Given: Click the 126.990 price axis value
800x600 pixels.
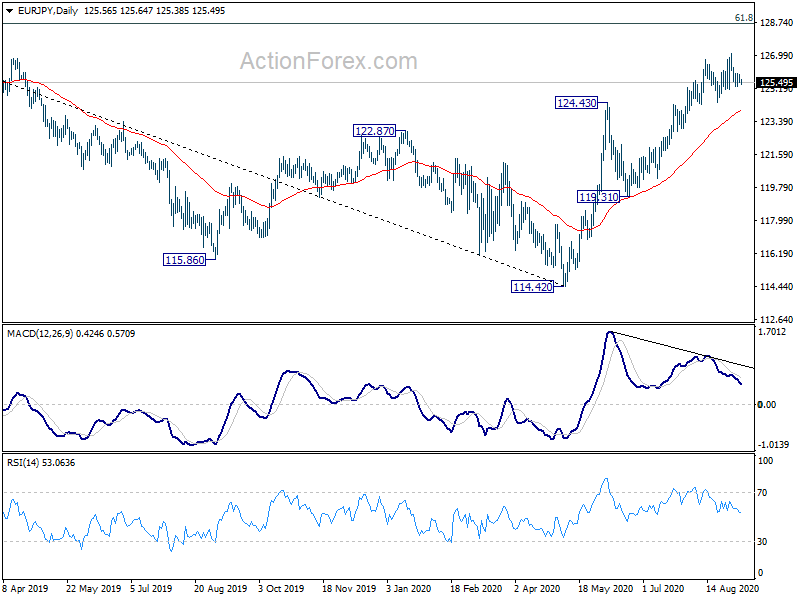Looking at the screenshot, I should pyautogui.click(x=777, y=56).
